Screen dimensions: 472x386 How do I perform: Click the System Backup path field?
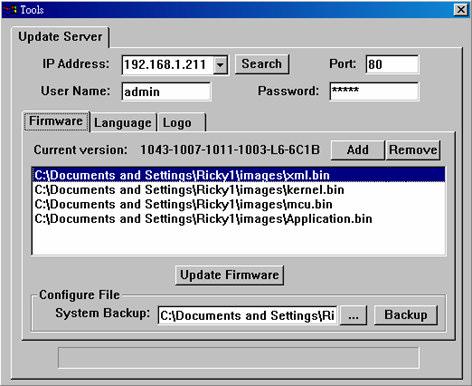pyautogui.click(x=247, y=315)
